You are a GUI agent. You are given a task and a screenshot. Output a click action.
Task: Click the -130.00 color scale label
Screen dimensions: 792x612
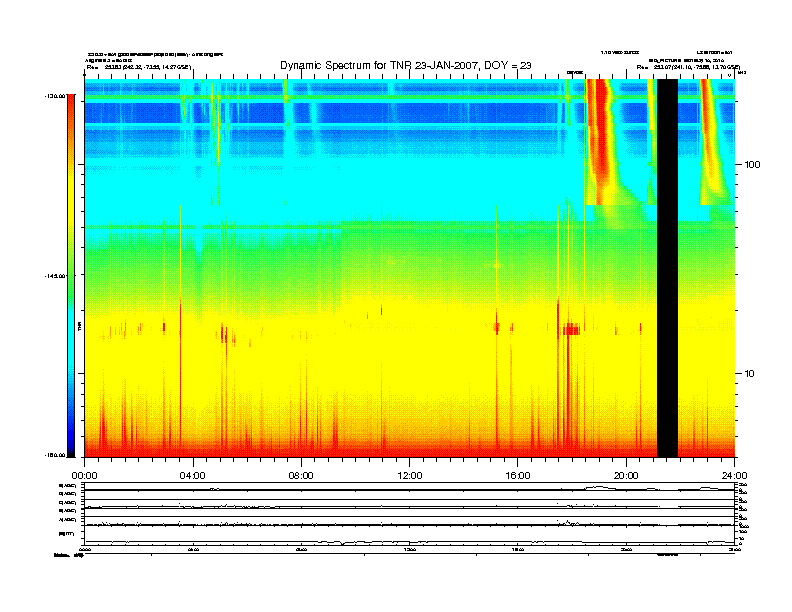coord(55,95)
